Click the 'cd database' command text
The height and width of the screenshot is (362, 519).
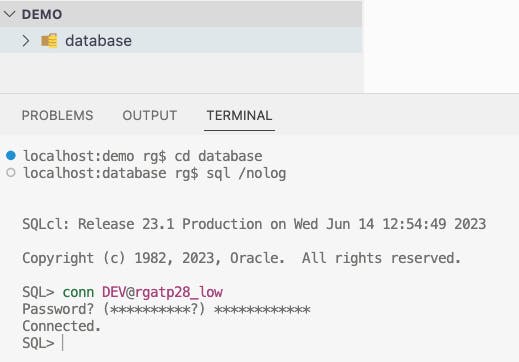[218, 156]
